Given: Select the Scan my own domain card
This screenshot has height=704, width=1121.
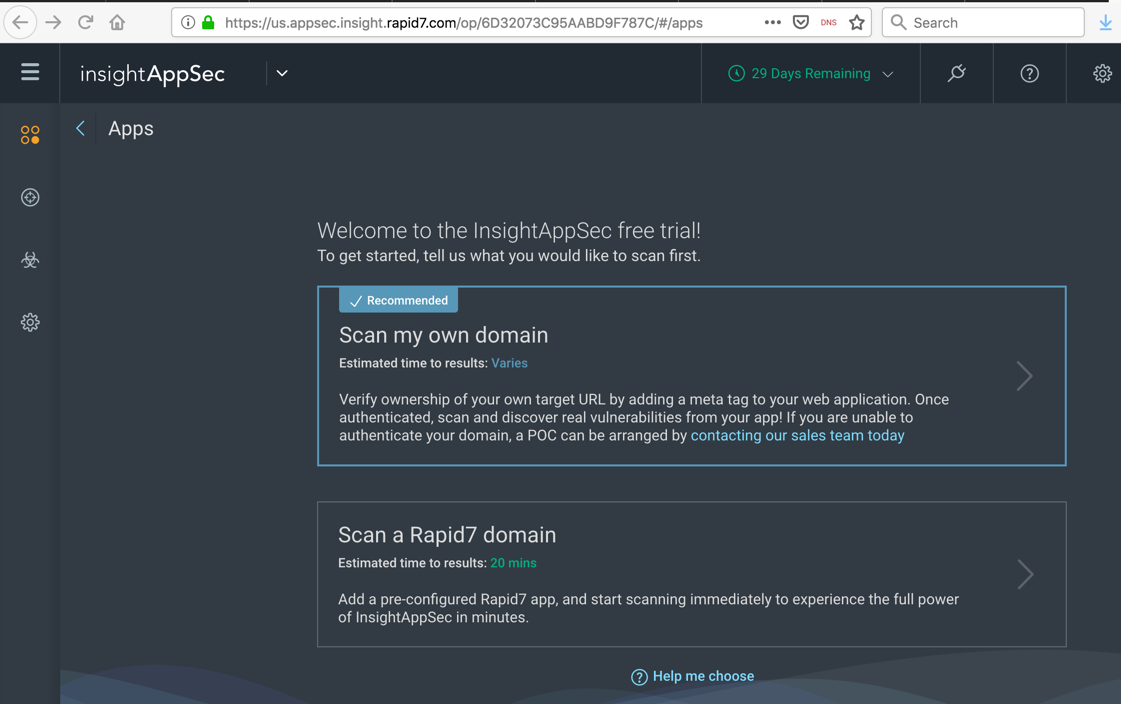Looking at the screenshot, I should click(691, 376).
